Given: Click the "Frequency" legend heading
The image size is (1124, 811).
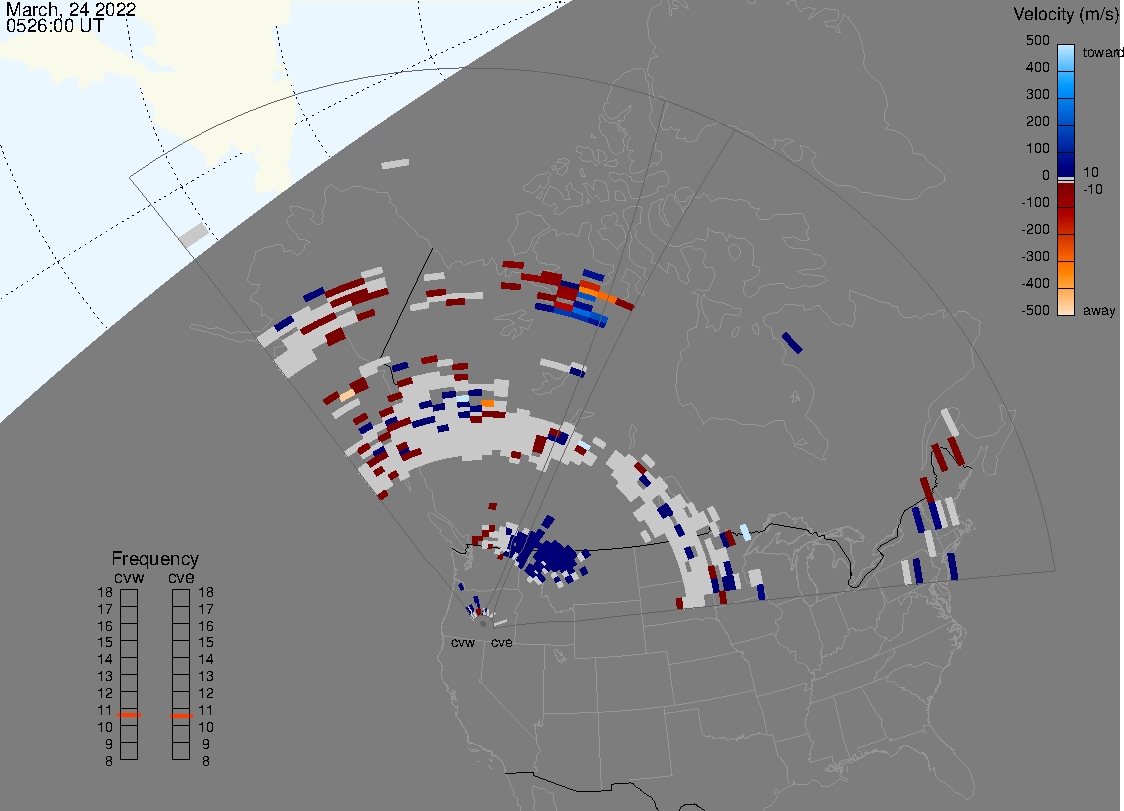Looking at the screenshot, I should point(154,559).
